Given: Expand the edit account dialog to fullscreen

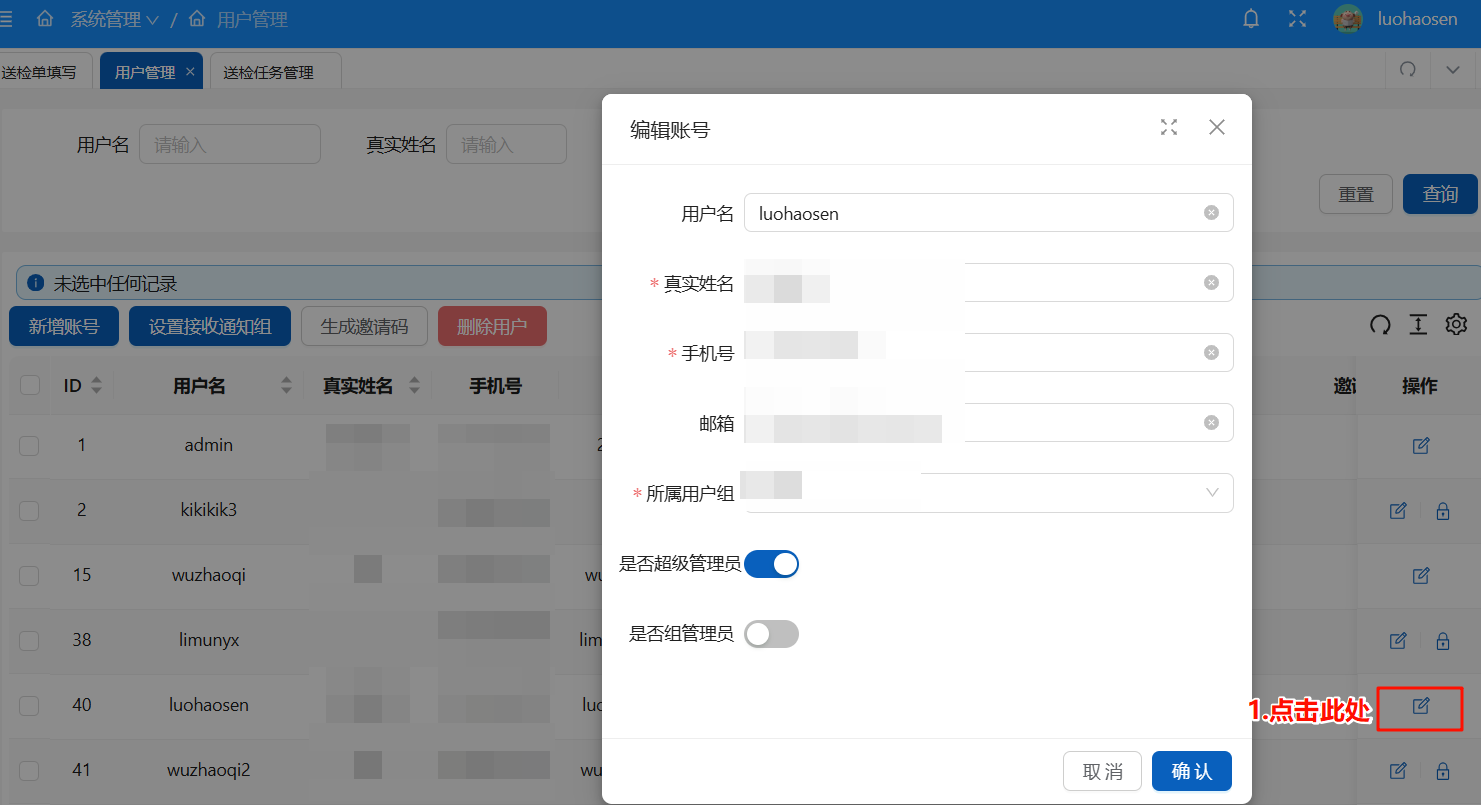Looking at the screenshot, I should click(1169, 127).
